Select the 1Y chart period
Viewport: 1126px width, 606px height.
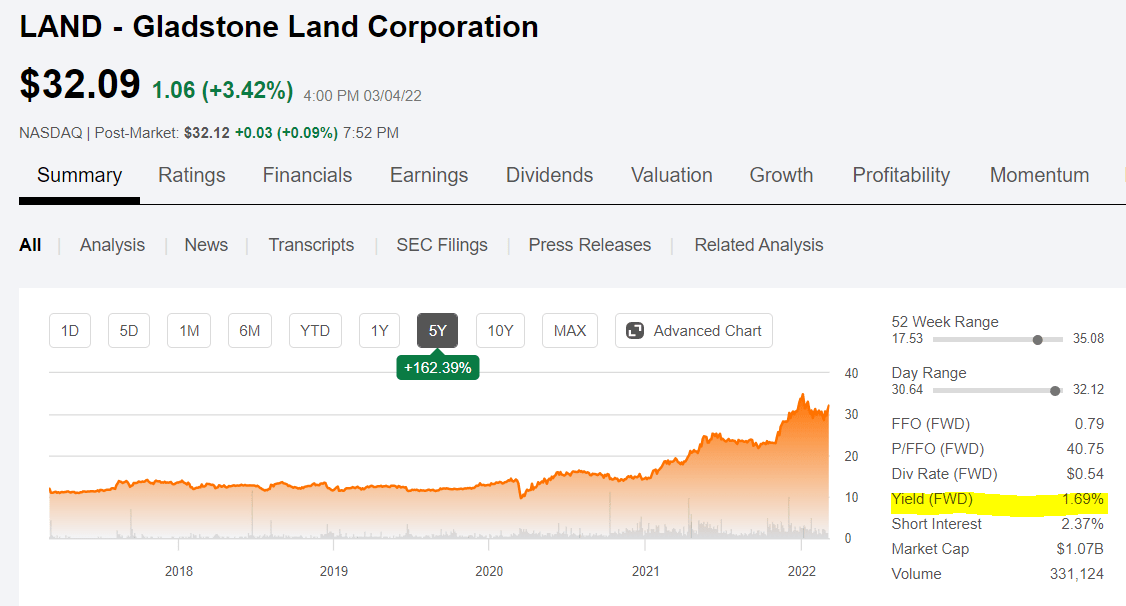(378, 330)
